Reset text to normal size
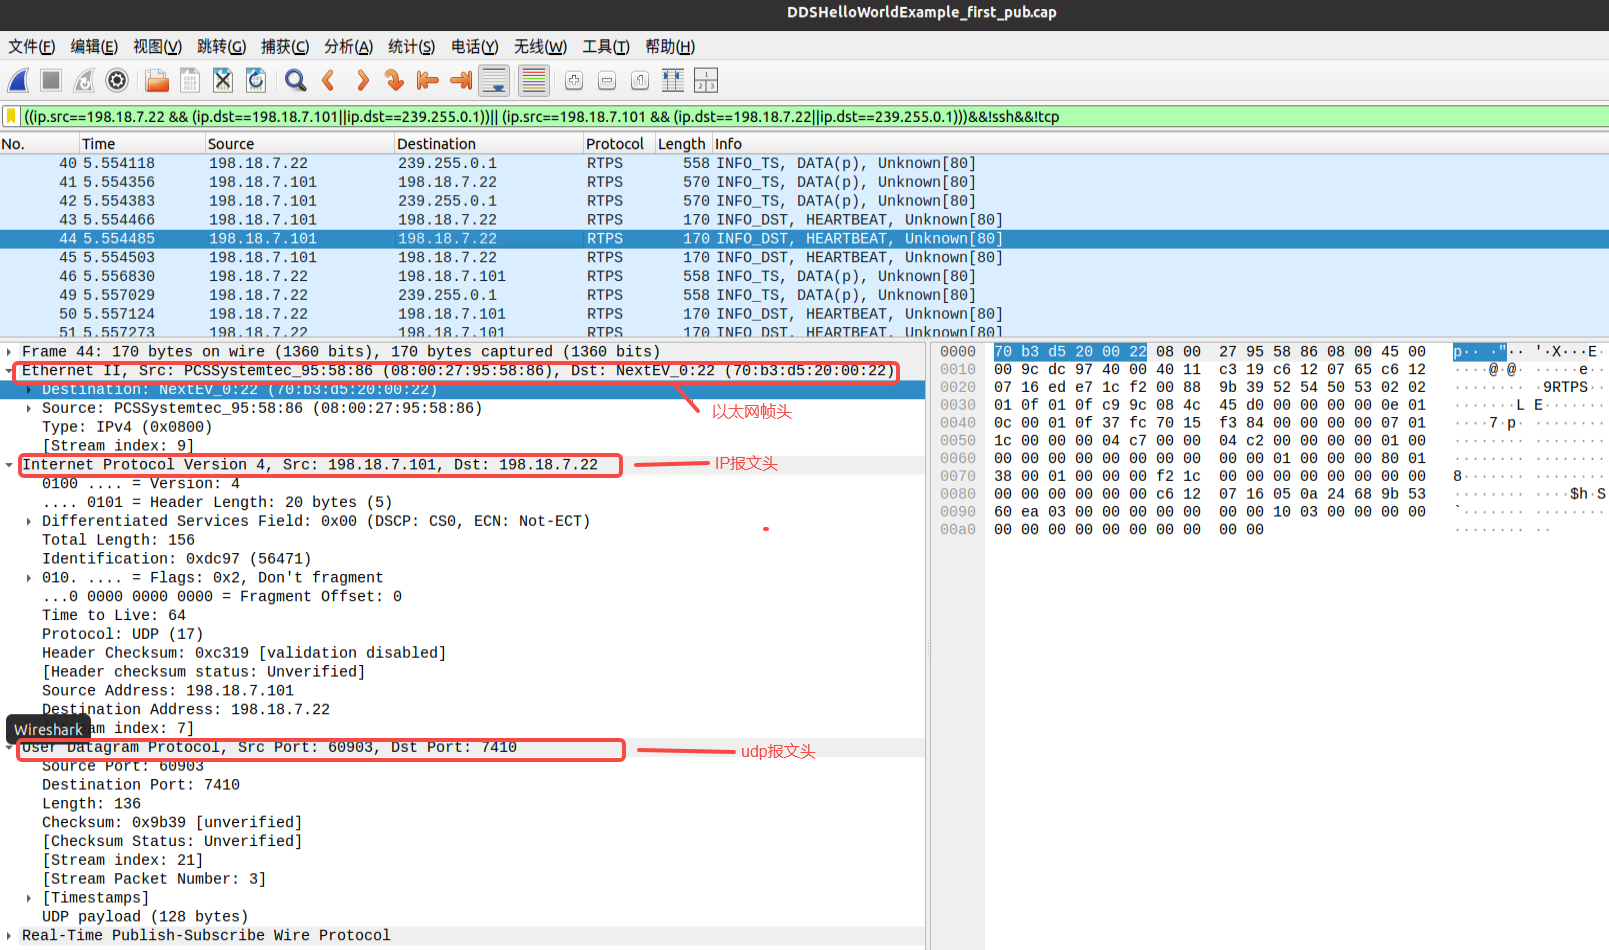This screenshot has height=950, width=1609. click(x=640, y=81)
